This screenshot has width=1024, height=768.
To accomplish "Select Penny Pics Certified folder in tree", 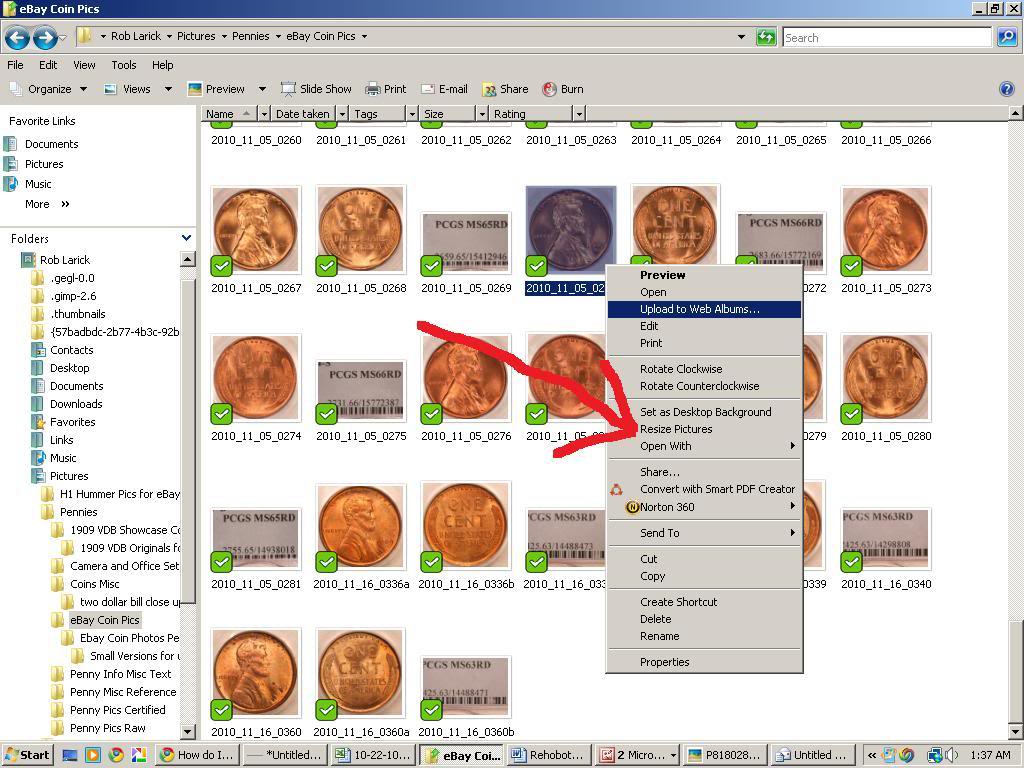I will click(x=118, y=710).
